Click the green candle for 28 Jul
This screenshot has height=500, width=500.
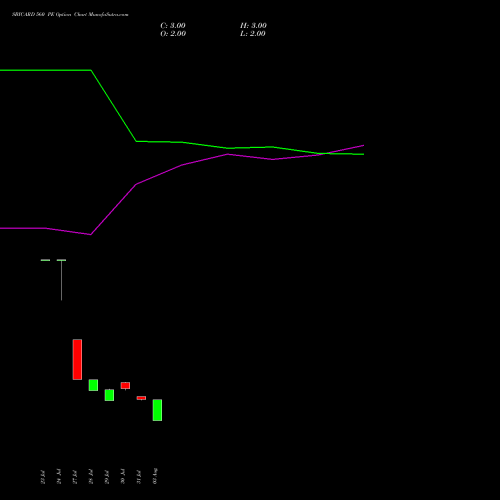coord(93,385)
